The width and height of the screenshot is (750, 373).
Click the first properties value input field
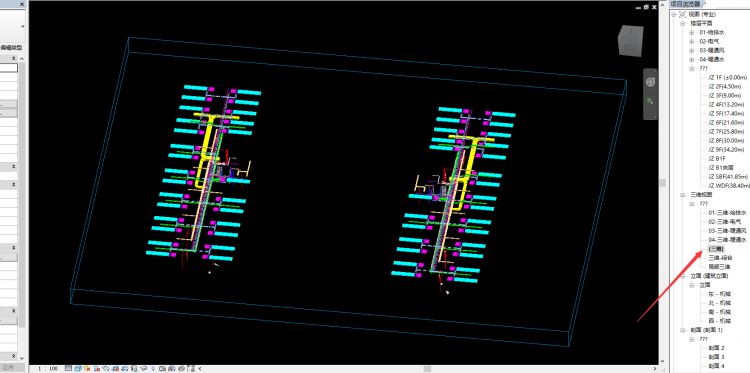(x=9, y=68)
